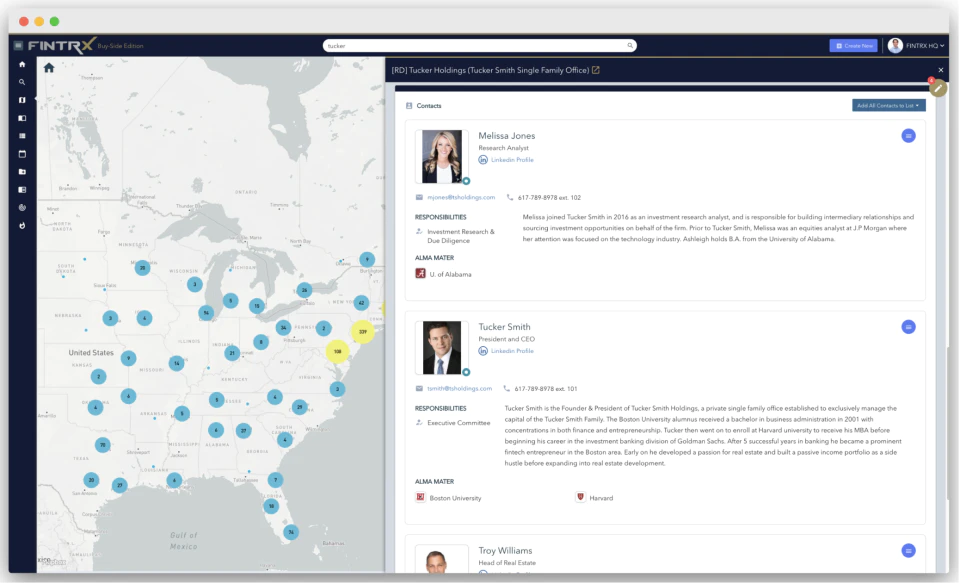Open the sidebar icon directly below Map
This screenshot has width=960, height=583.
pos(22,118)
